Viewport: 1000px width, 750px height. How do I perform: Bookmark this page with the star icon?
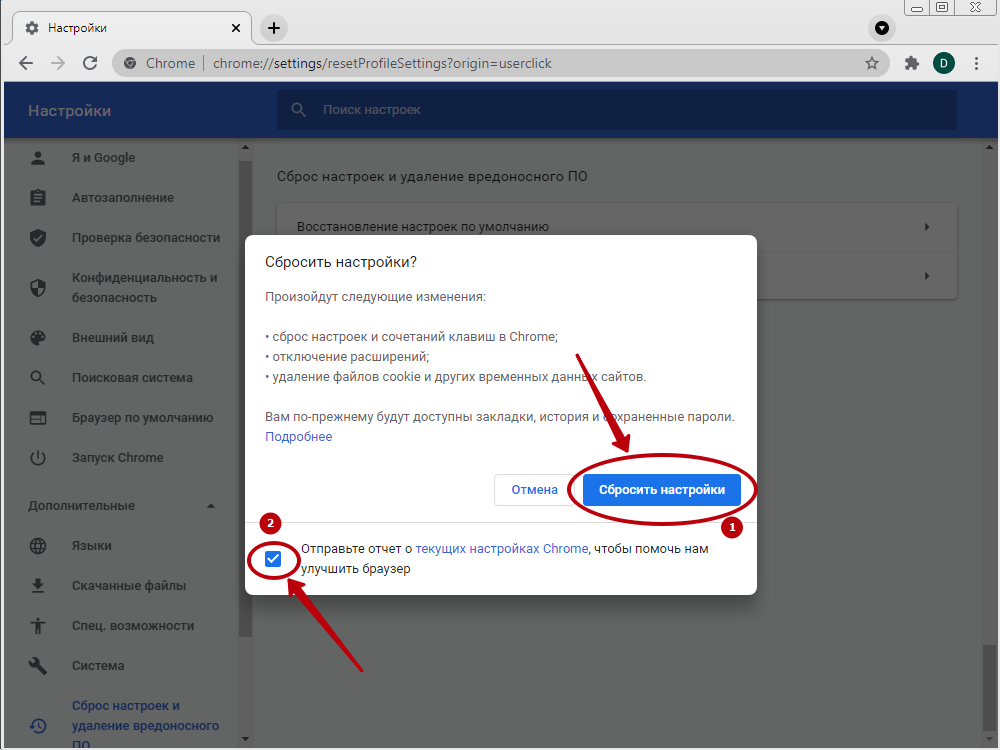[x=871, y=63]
